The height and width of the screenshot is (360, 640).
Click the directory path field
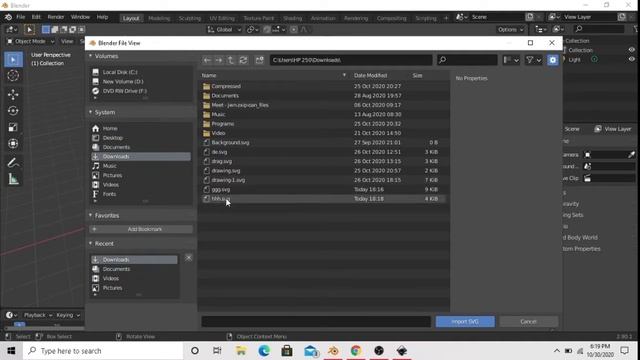tap(351, 60)
